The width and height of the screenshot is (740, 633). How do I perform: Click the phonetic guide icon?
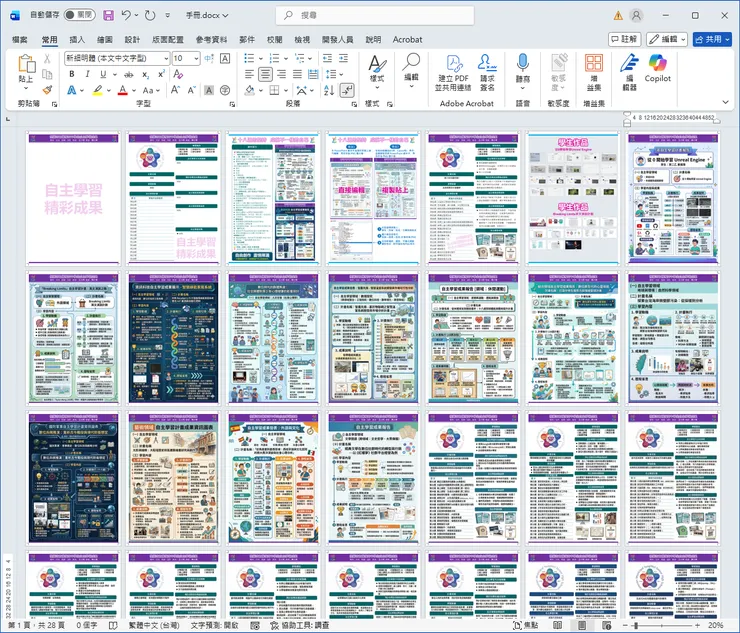tap(209, 58)
